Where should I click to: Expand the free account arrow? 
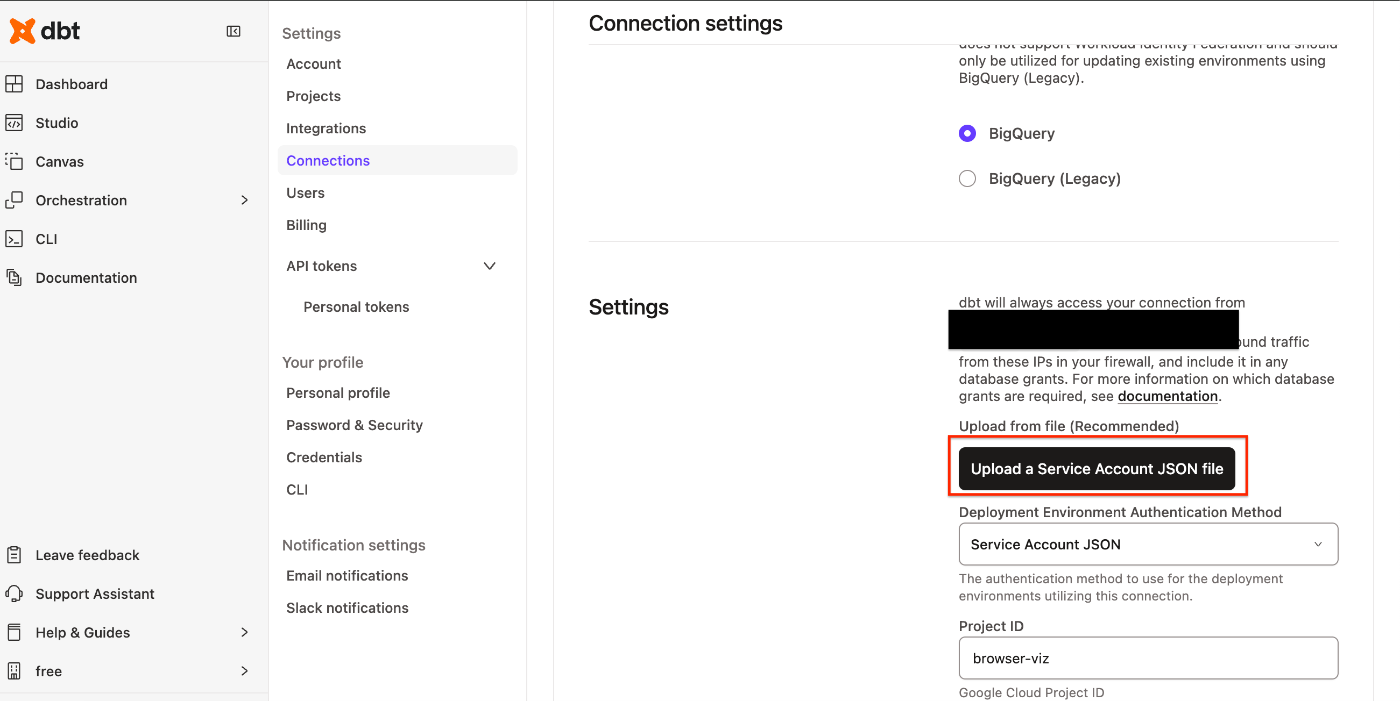coord(244,671)
